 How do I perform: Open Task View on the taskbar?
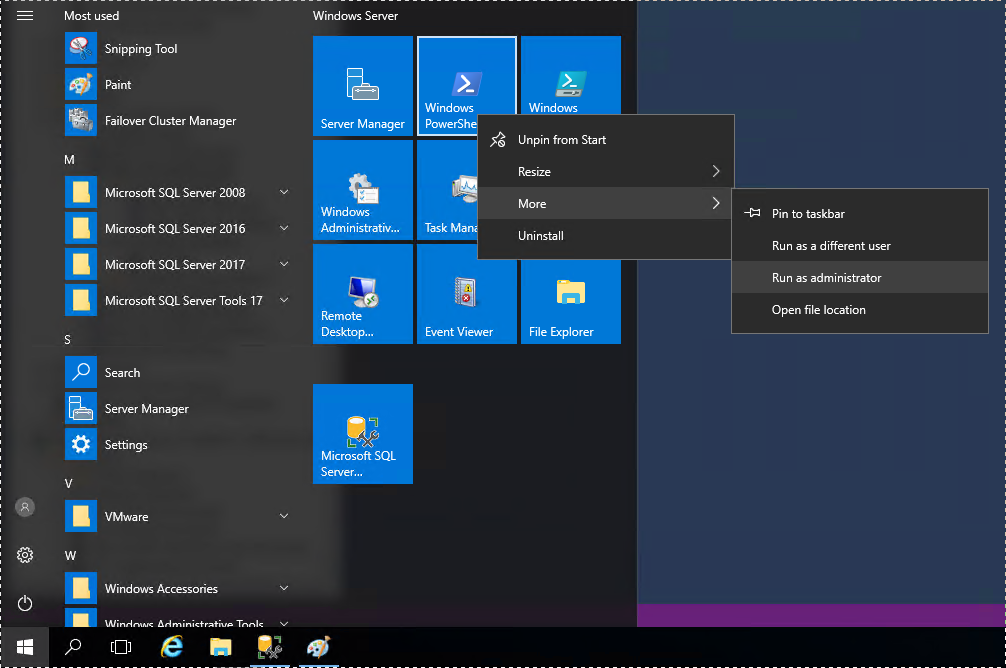[x=121, y=647]
